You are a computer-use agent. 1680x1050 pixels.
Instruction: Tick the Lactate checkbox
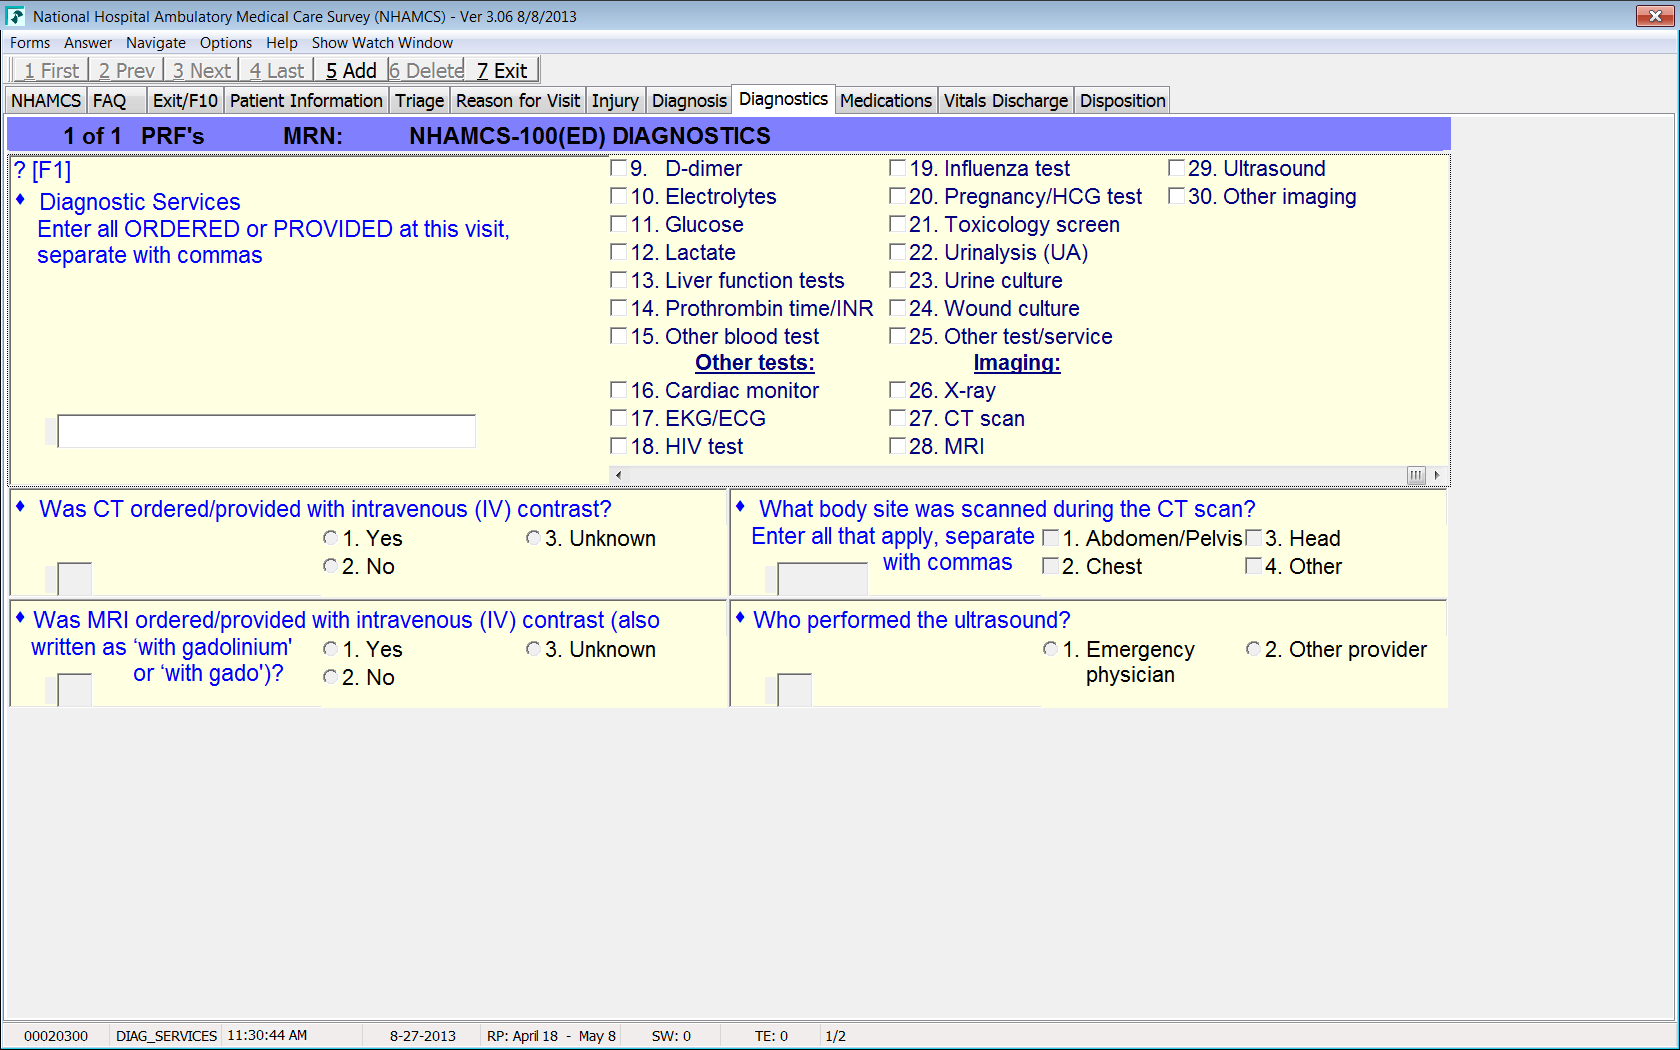pos(619,252)
